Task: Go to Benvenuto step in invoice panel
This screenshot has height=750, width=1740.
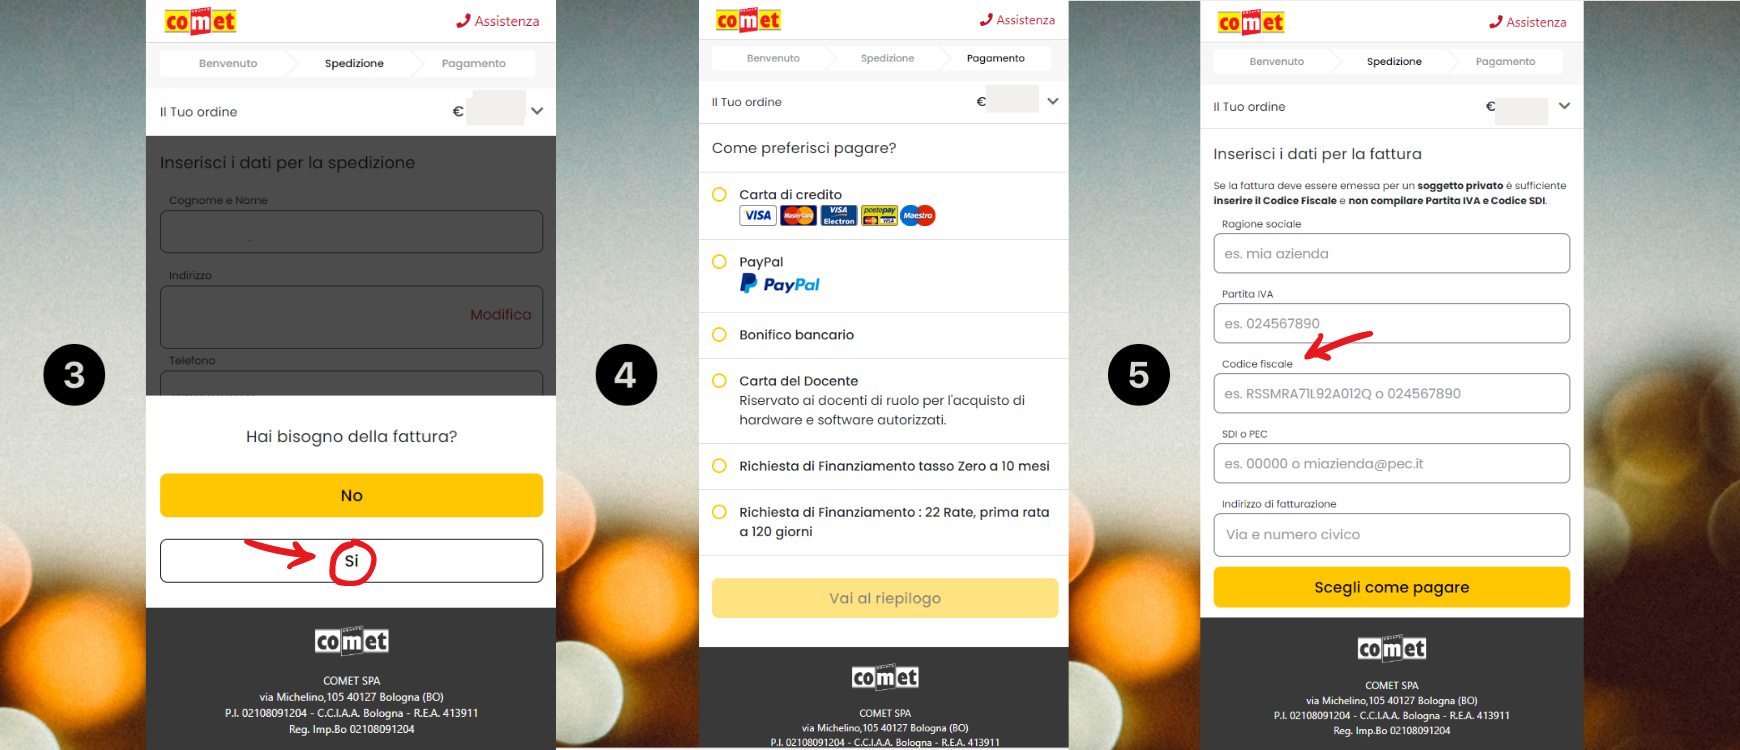Action: [1277, 61]
